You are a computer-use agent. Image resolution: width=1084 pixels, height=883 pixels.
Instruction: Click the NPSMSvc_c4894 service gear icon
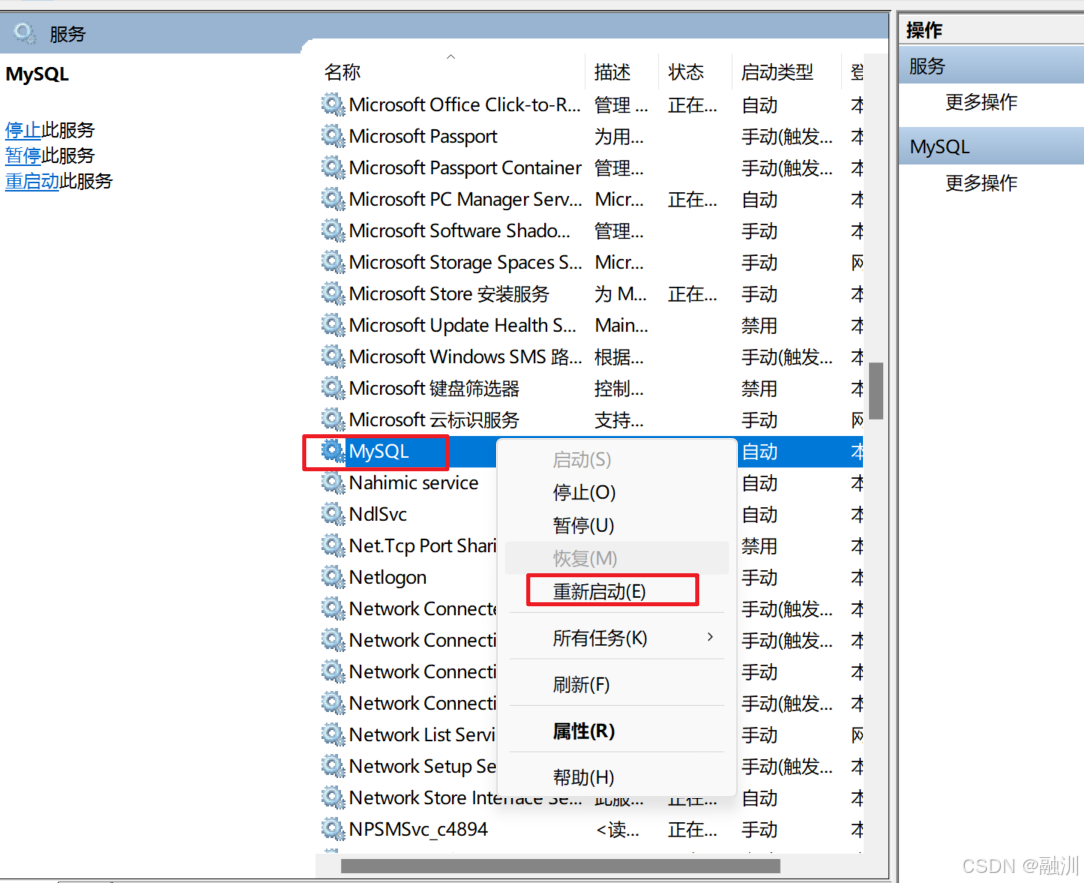[x=331, y=829]
